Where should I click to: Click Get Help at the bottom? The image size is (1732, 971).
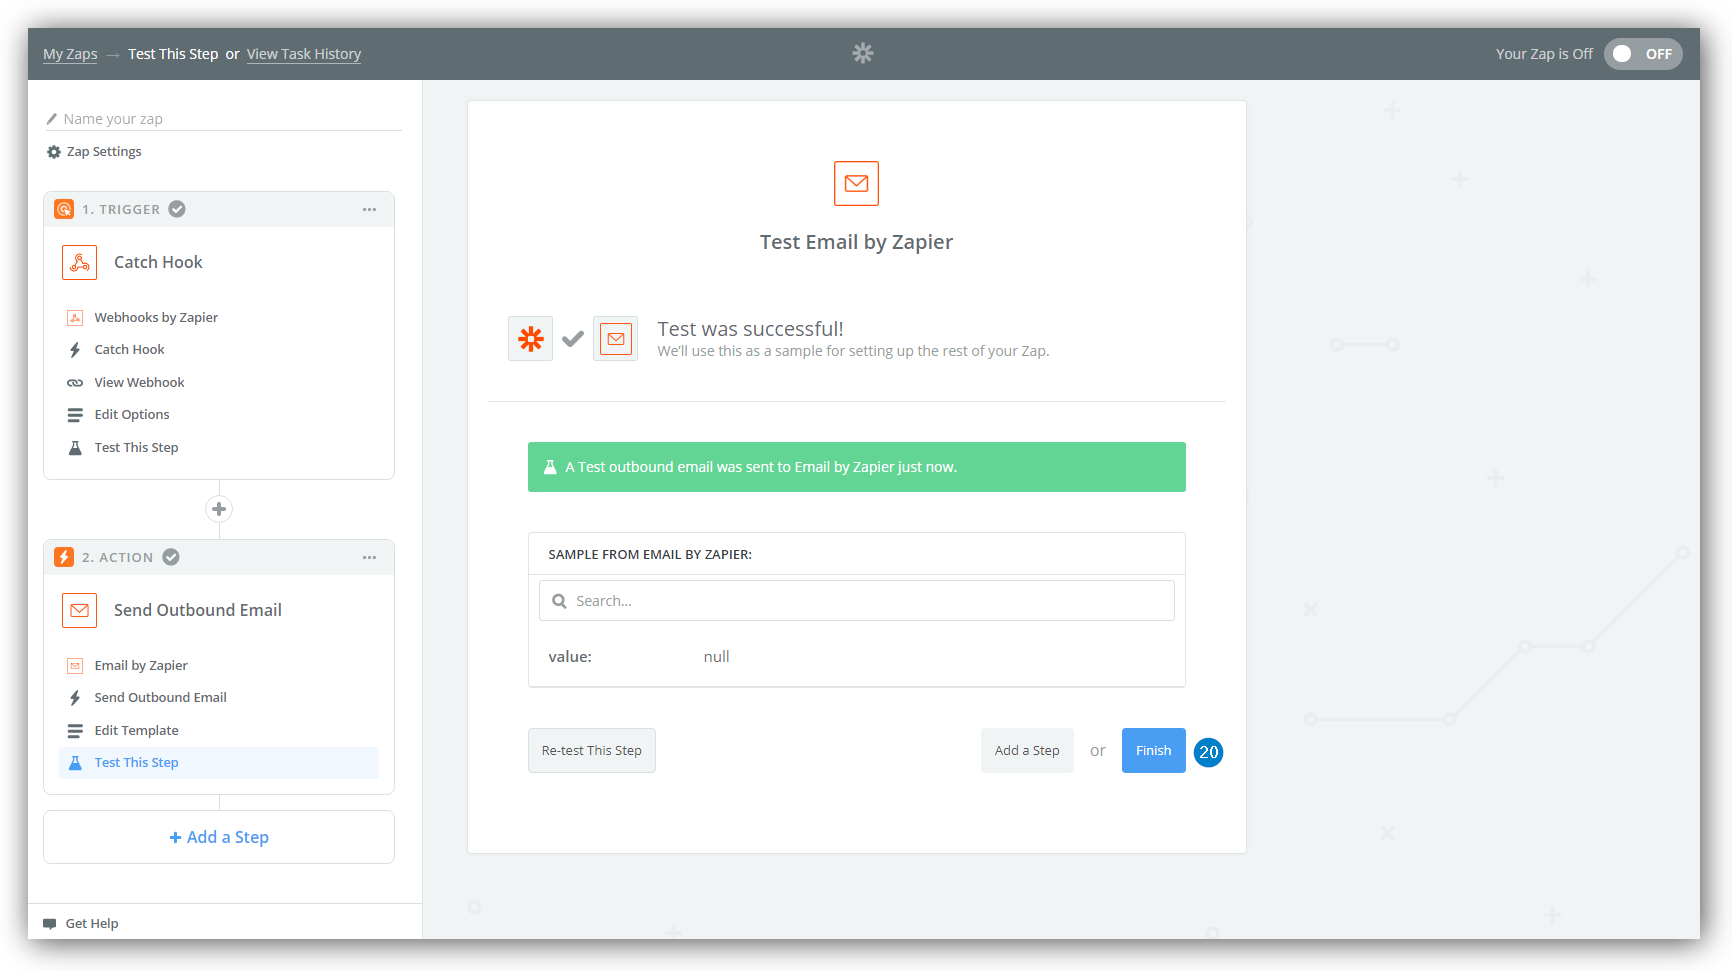pyautogui.click(x=81, y=924)
